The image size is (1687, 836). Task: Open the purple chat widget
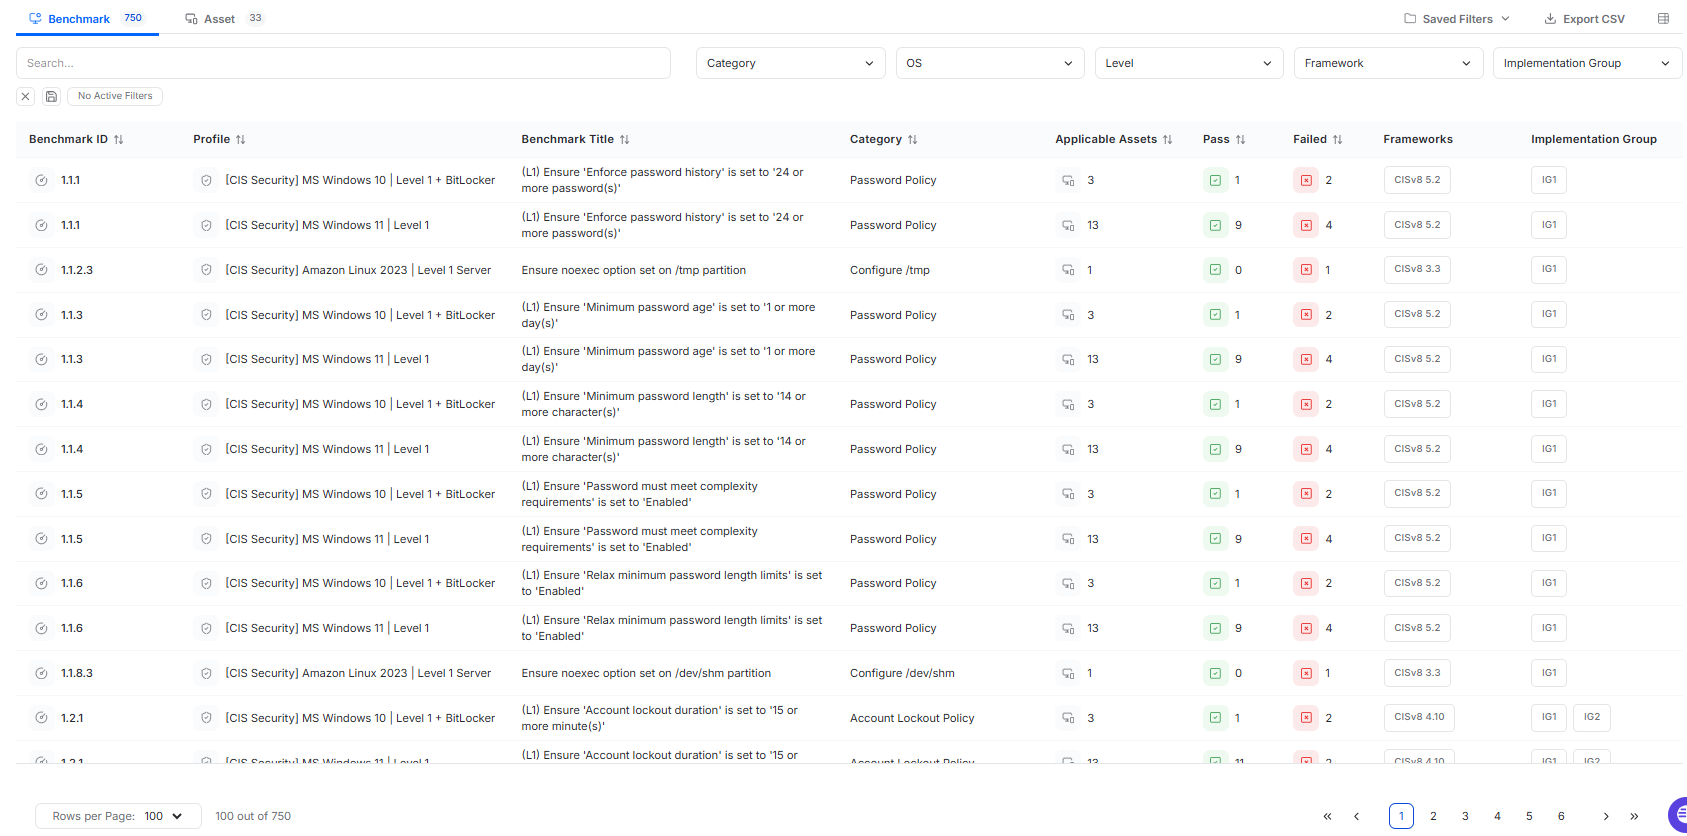1678,815
